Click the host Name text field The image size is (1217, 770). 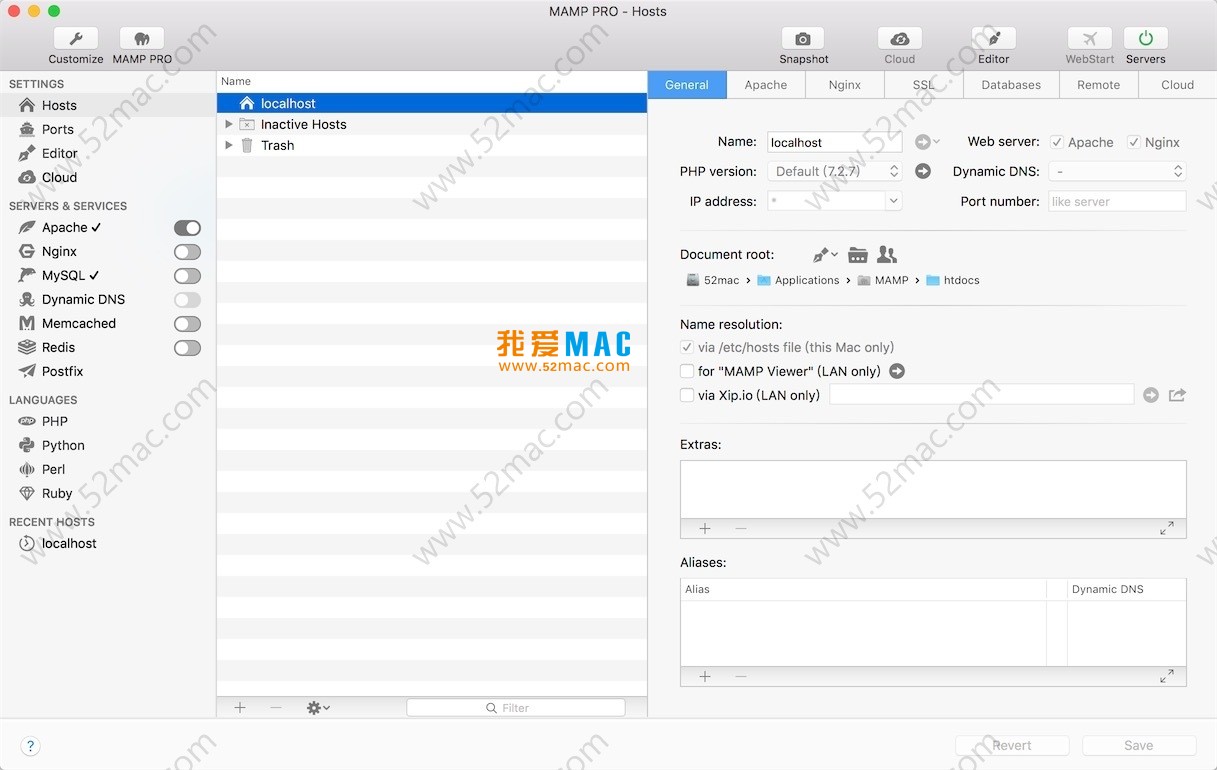tap(835, 142)
